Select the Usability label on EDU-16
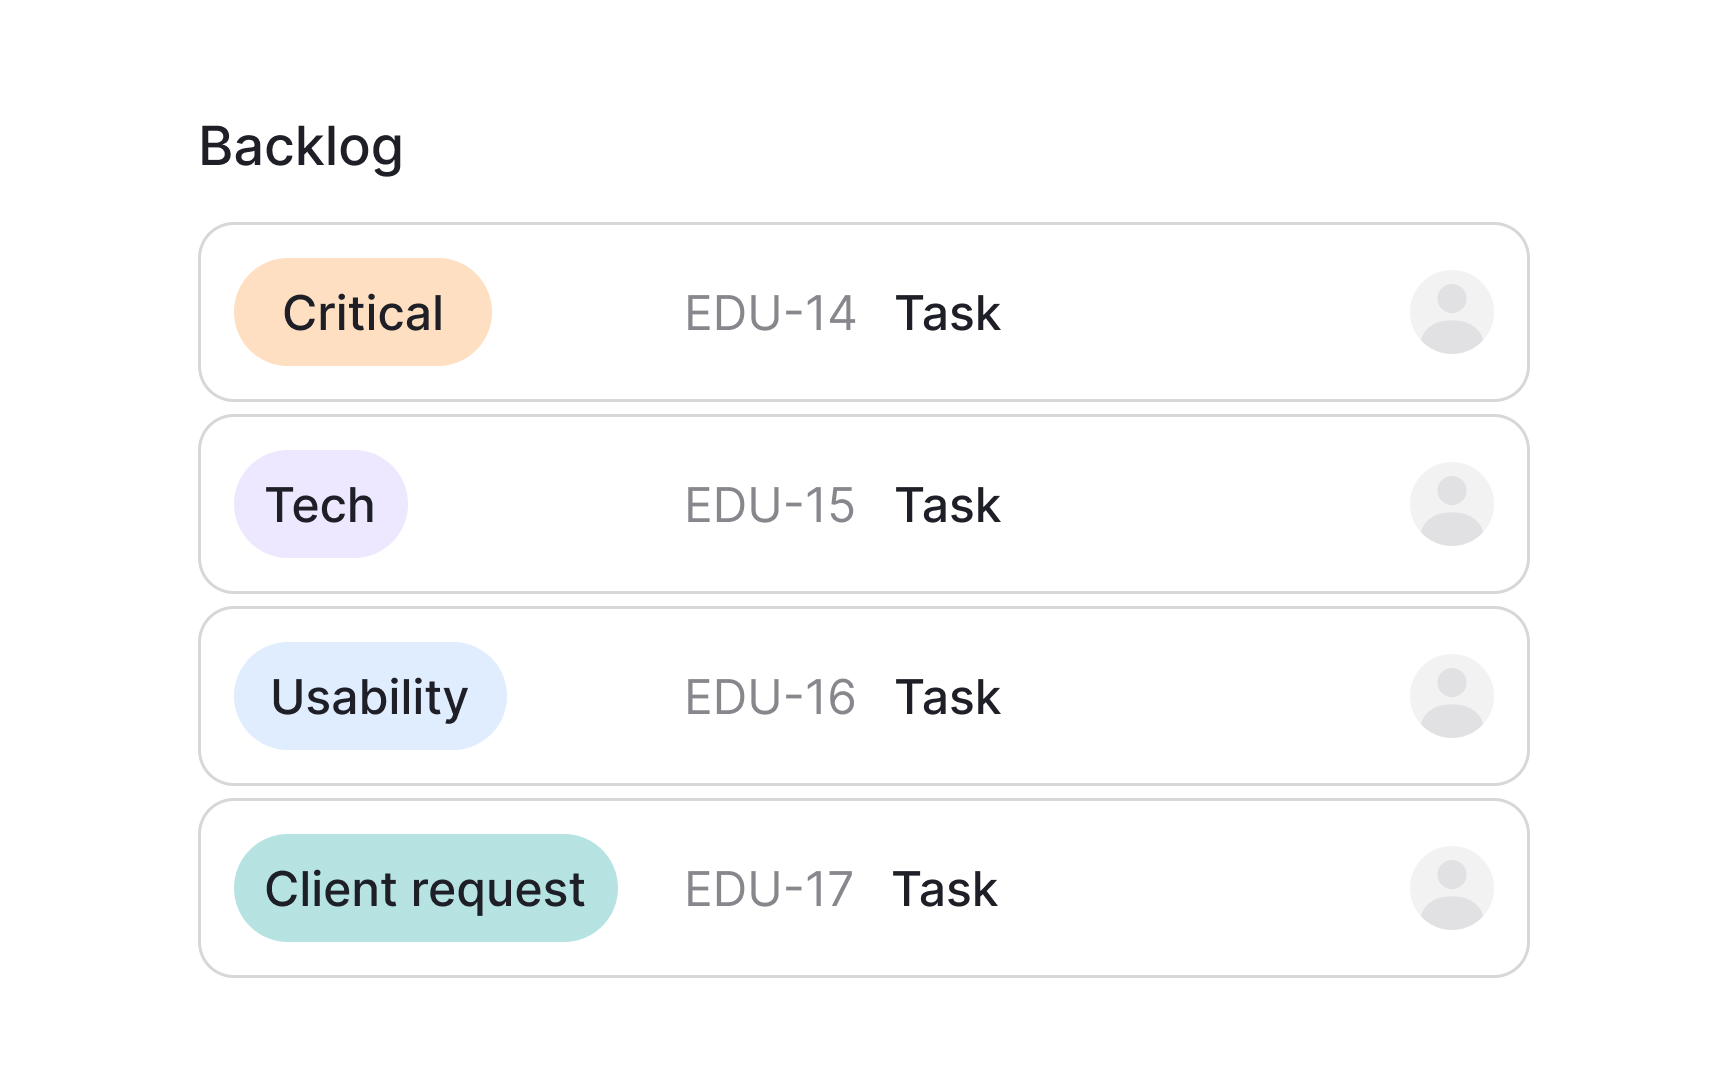Image resolution: width=1728 pixels, height=1080 pixels. [369, 695]
